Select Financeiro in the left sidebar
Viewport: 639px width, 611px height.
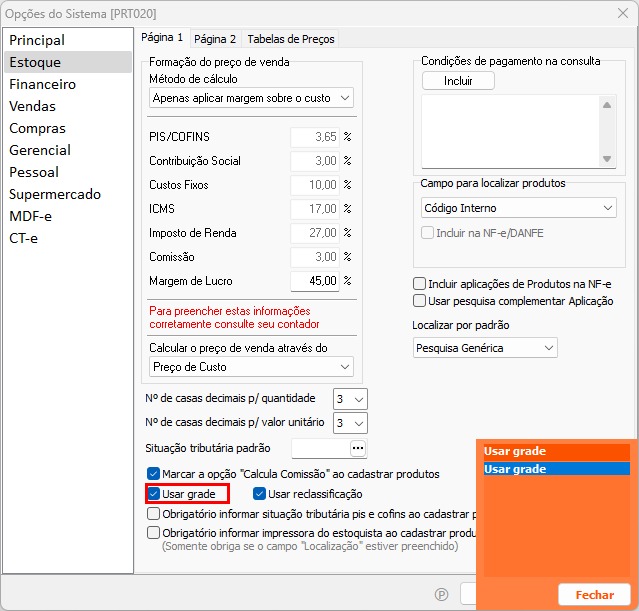pyautogui.click(x=42, y=84)
